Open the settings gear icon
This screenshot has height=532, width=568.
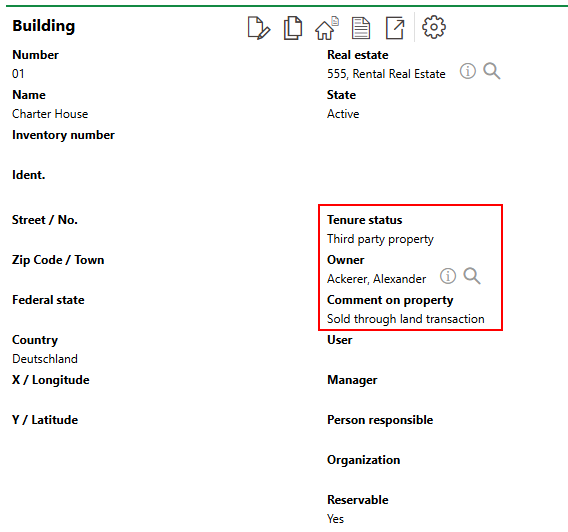(434, 27)
